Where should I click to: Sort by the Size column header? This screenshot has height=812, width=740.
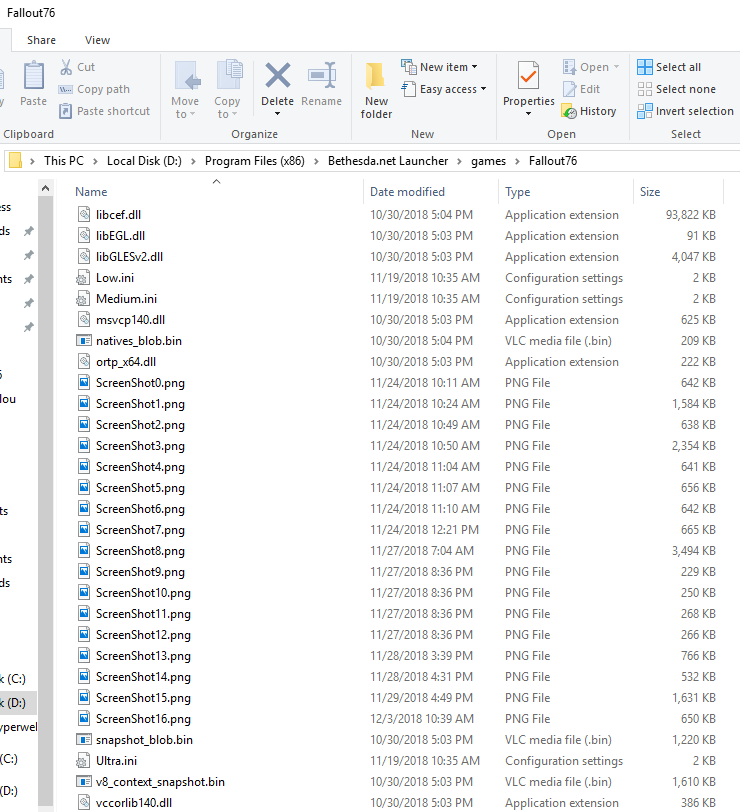click(677, 191)
